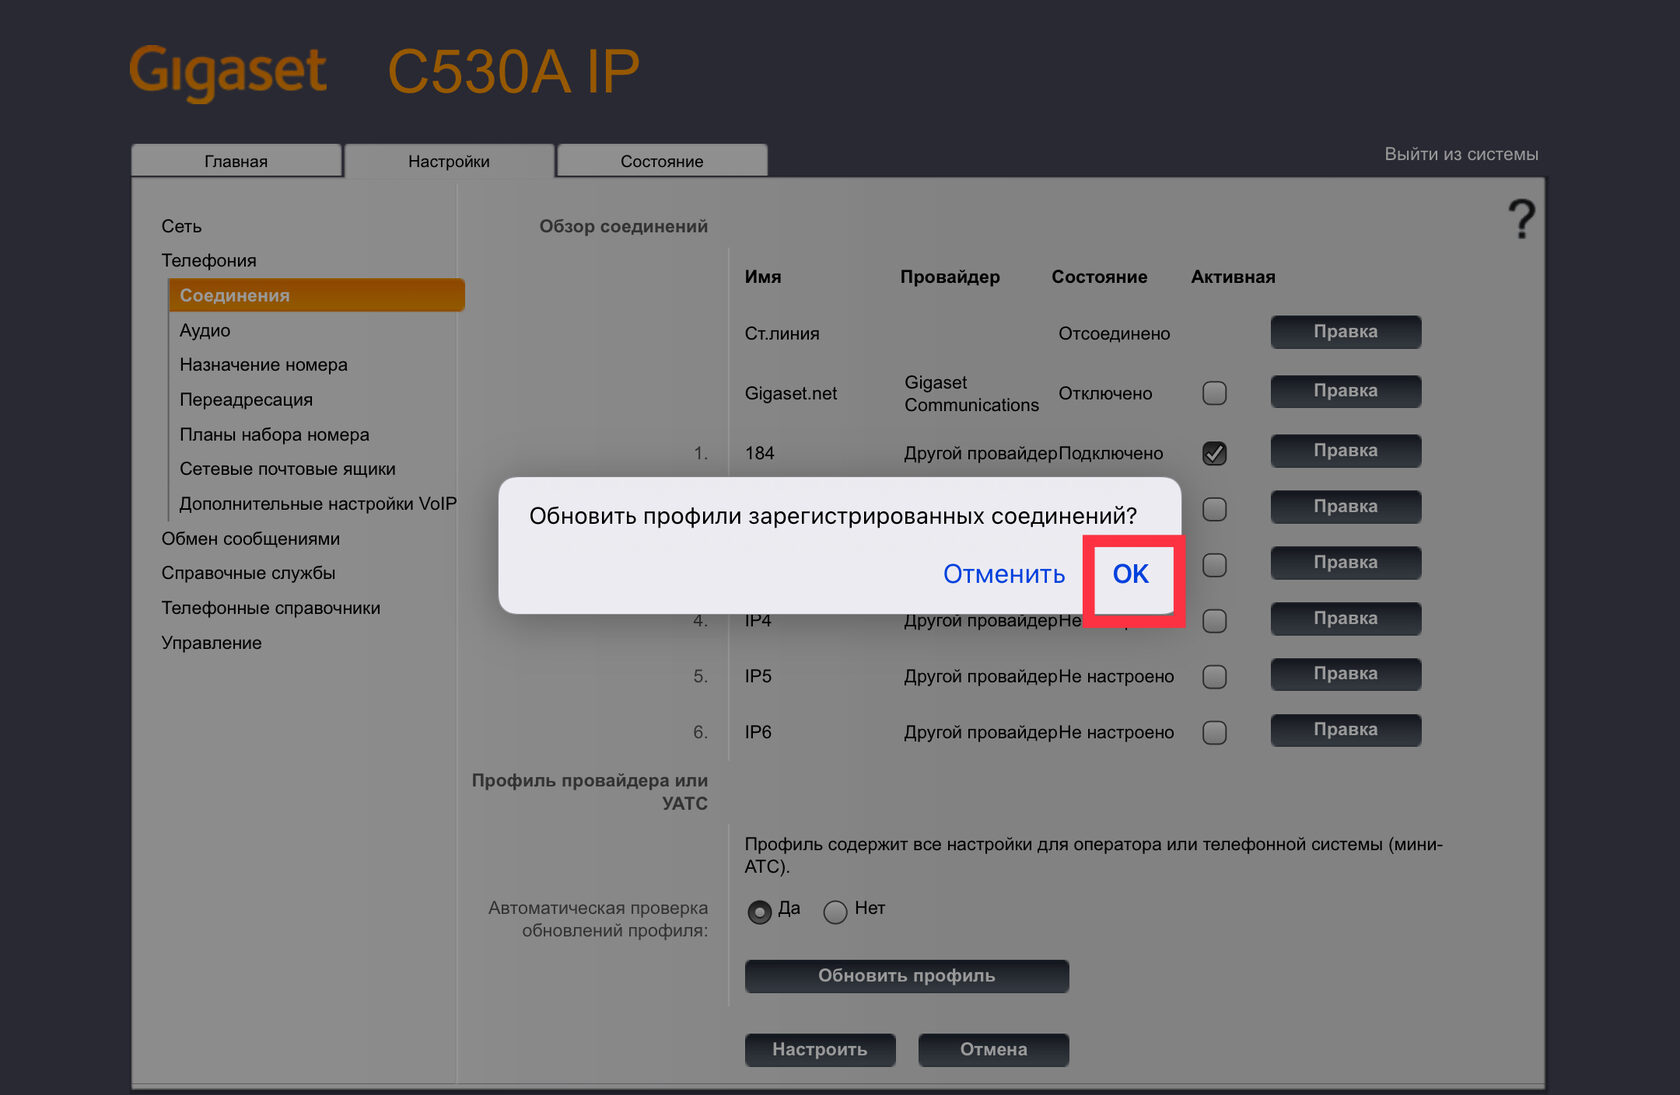The width and height of the screenshot is (1680, 1095).
Task: Click the Gigaset.net connection name
Action: (x=791, y=393)
